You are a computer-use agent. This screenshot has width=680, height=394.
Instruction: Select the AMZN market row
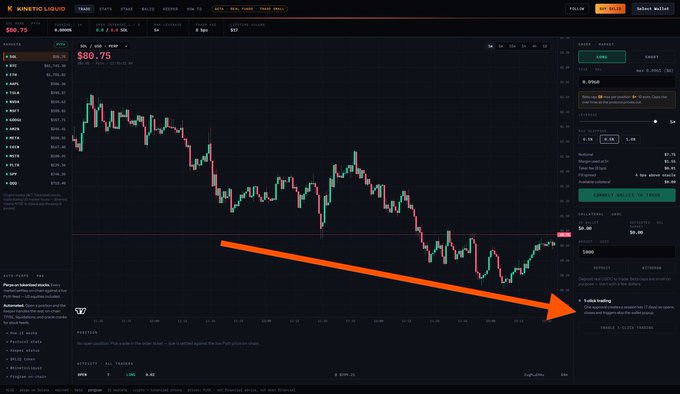click(x=36, y=129)
